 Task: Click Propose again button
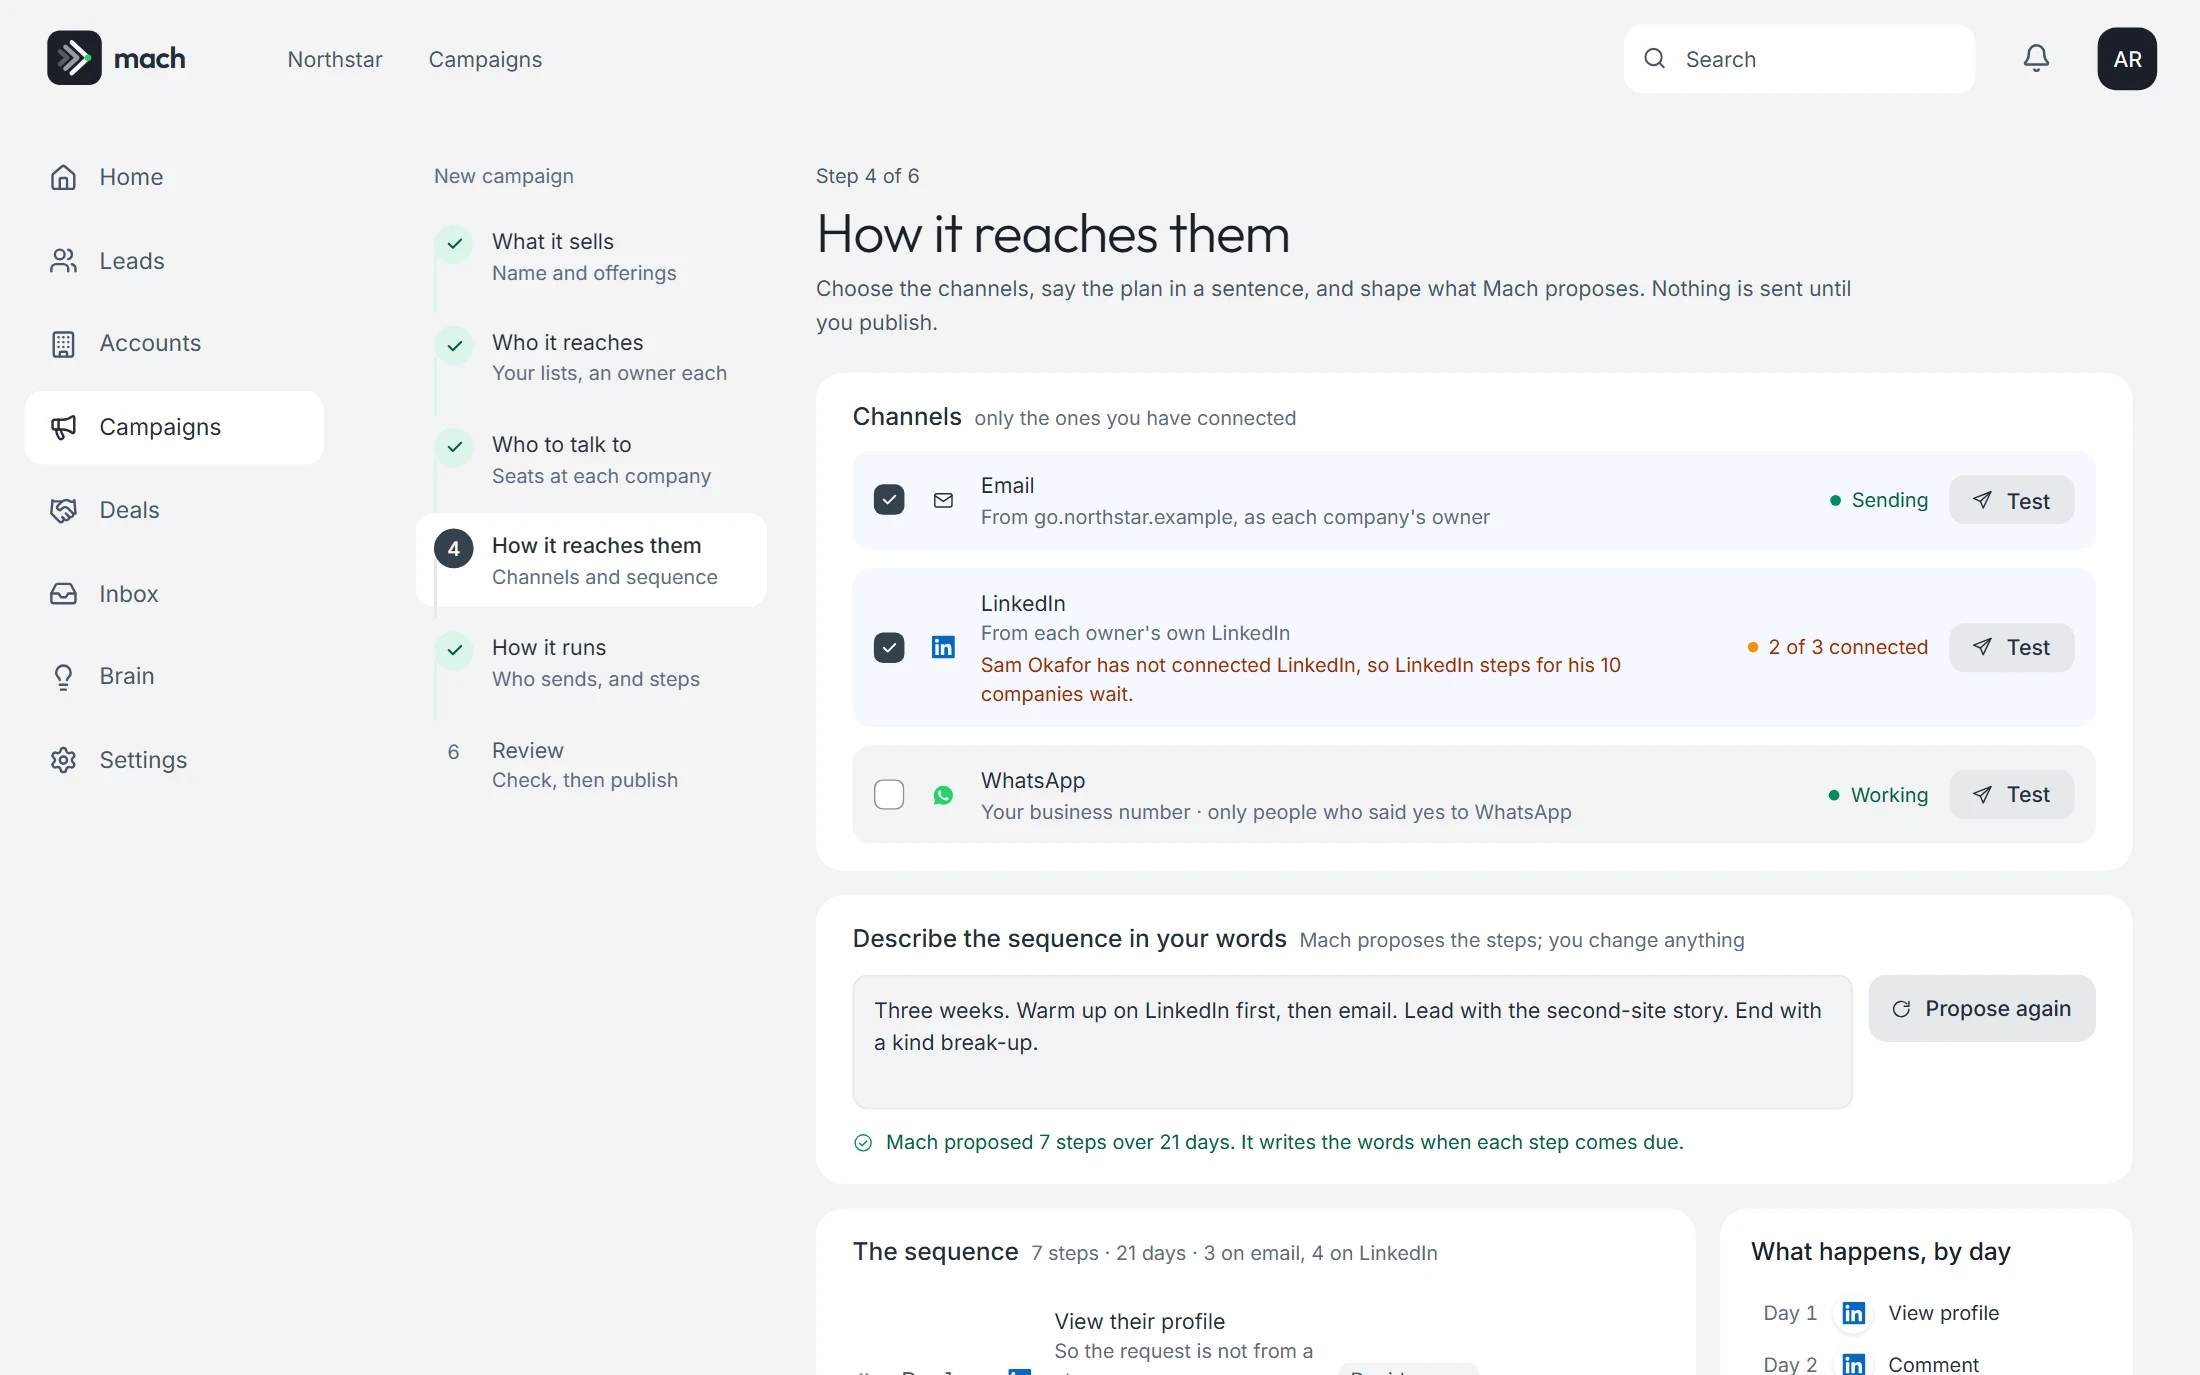(1981, 1008)
